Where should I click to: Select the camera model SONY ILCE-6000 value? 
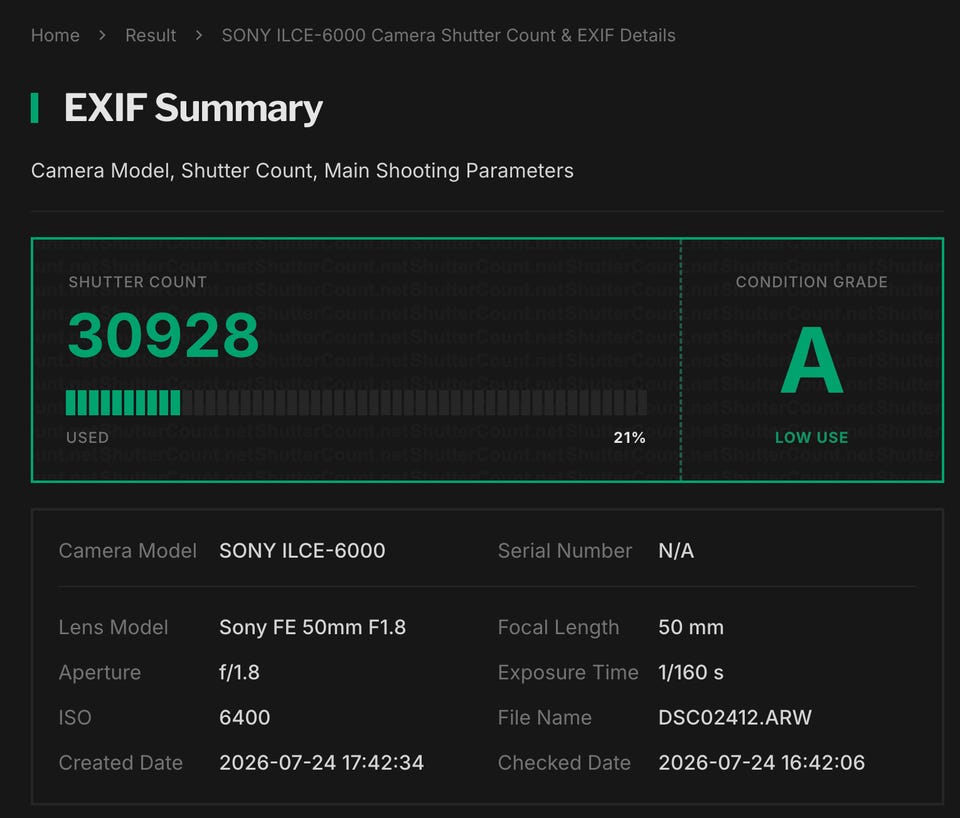pos(302,550)
